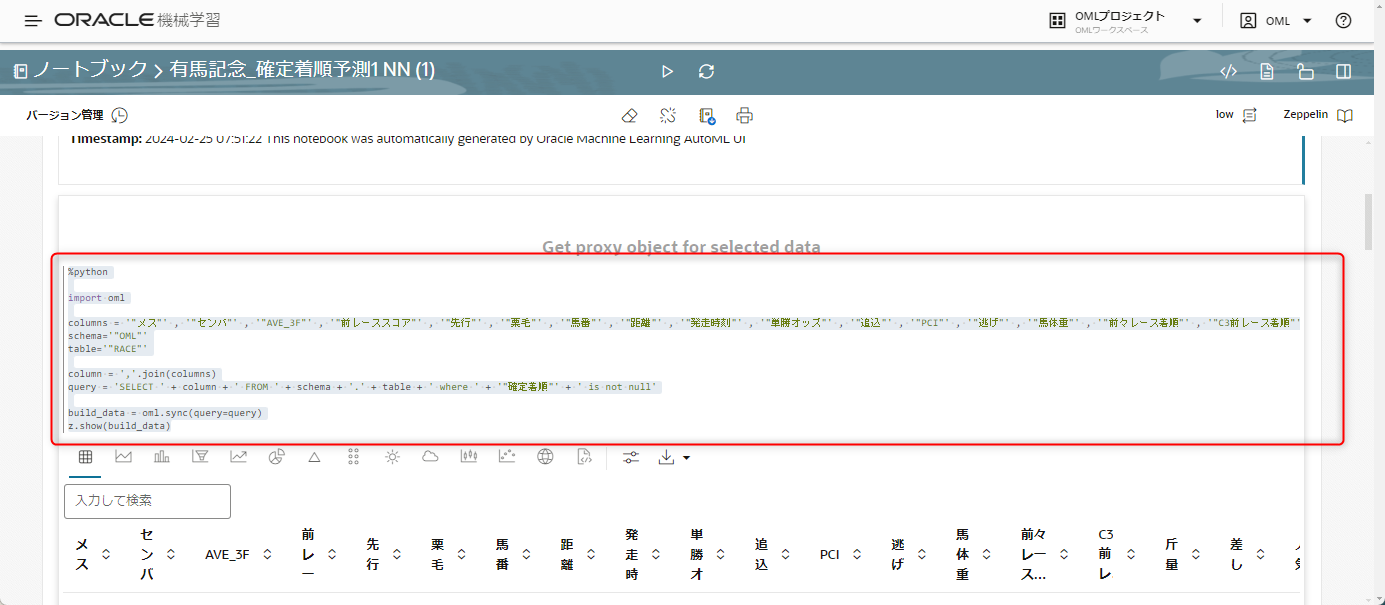1385x605 pixels.
Task: Click the 入力して検索 search field
Action: click(x=147, y=501)
